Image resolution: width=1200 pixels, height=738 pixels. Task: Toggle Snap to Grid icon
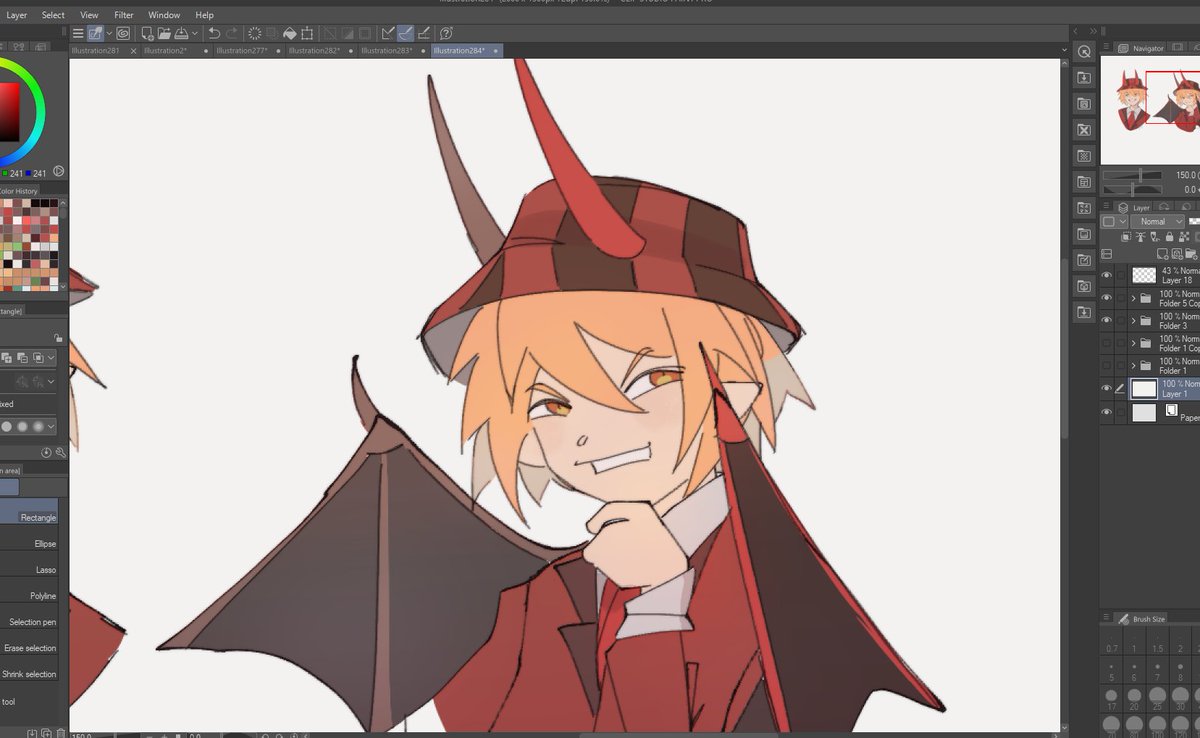click(424, 33)
